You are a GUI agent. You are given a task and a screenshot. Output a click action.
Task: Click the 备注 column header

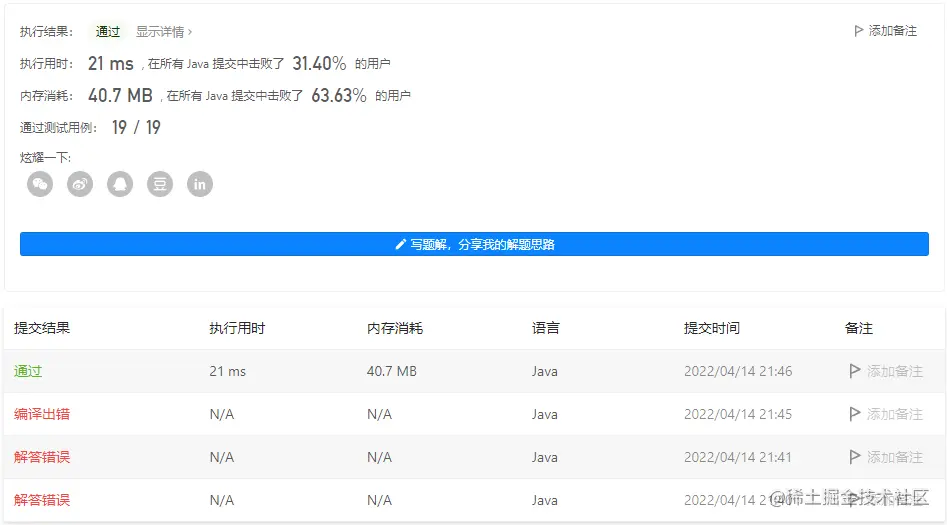pyautogui.click(x=858, y=328)
